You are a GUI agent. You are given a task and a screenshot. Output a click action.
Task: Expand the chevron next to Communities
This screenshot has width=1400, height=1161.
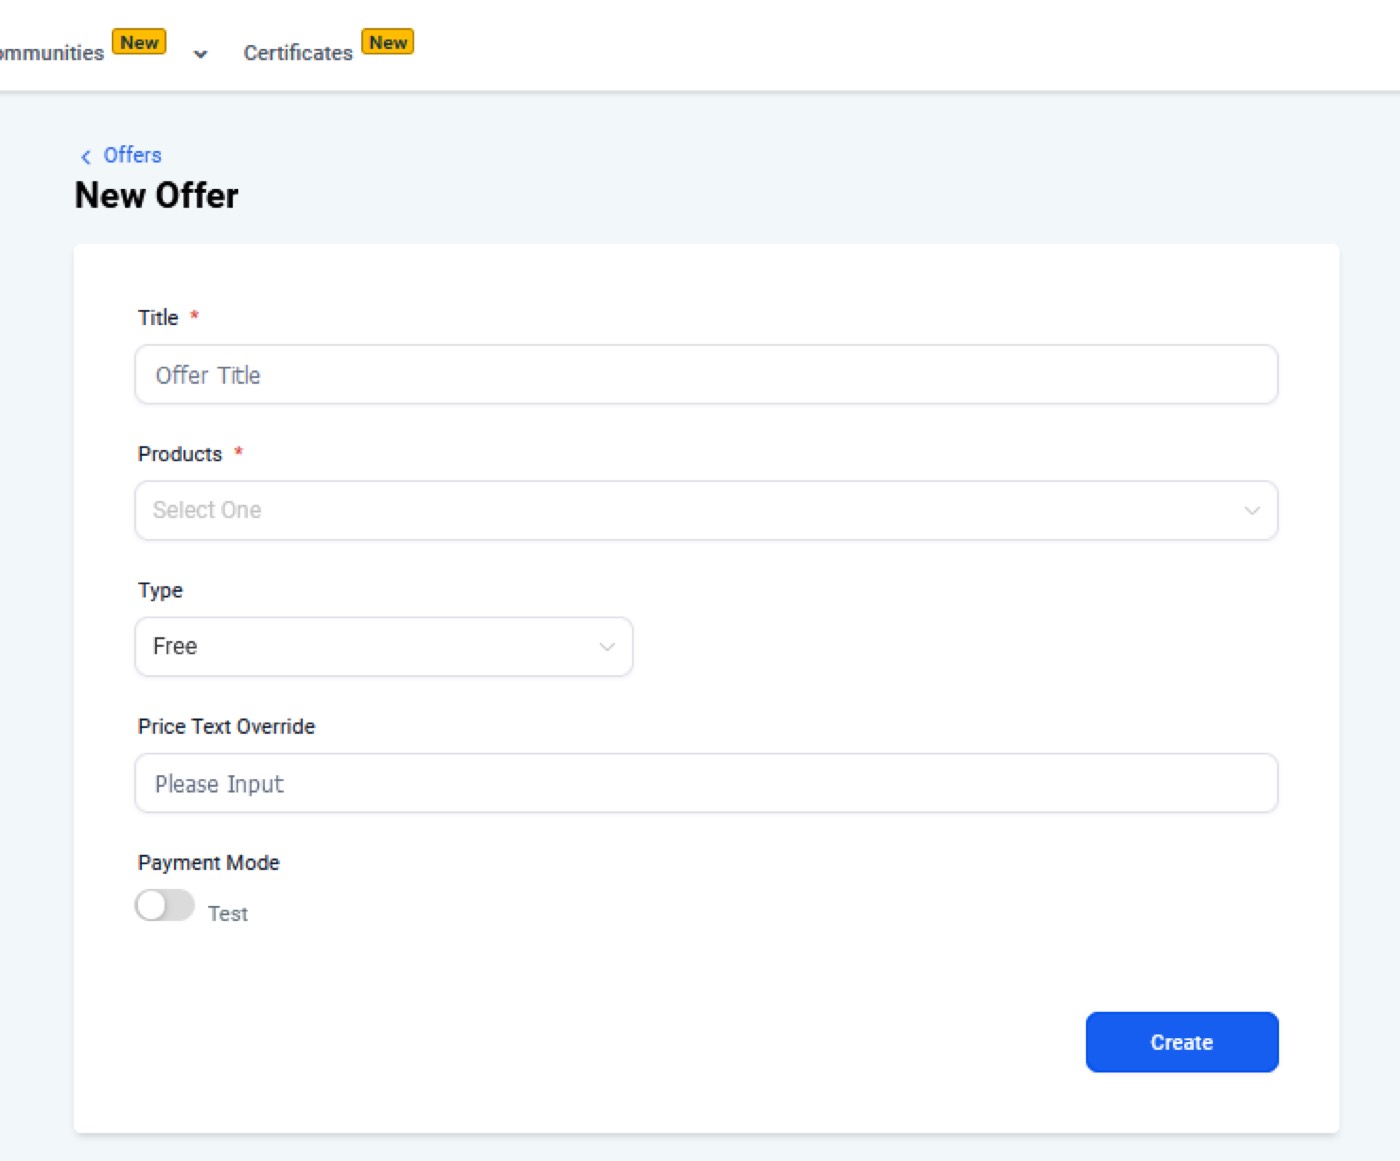pyautogui.click(x=200, y=54)
